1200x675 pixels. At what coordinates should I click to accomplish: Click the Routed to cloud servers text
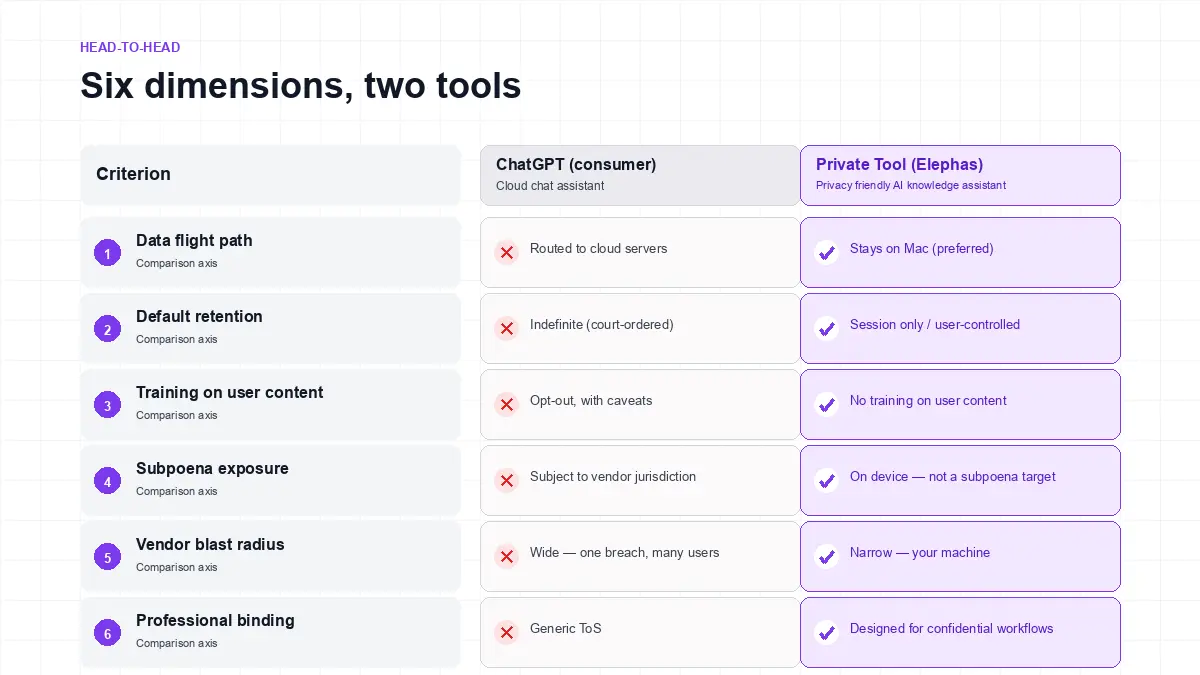(x=598, y=249)
